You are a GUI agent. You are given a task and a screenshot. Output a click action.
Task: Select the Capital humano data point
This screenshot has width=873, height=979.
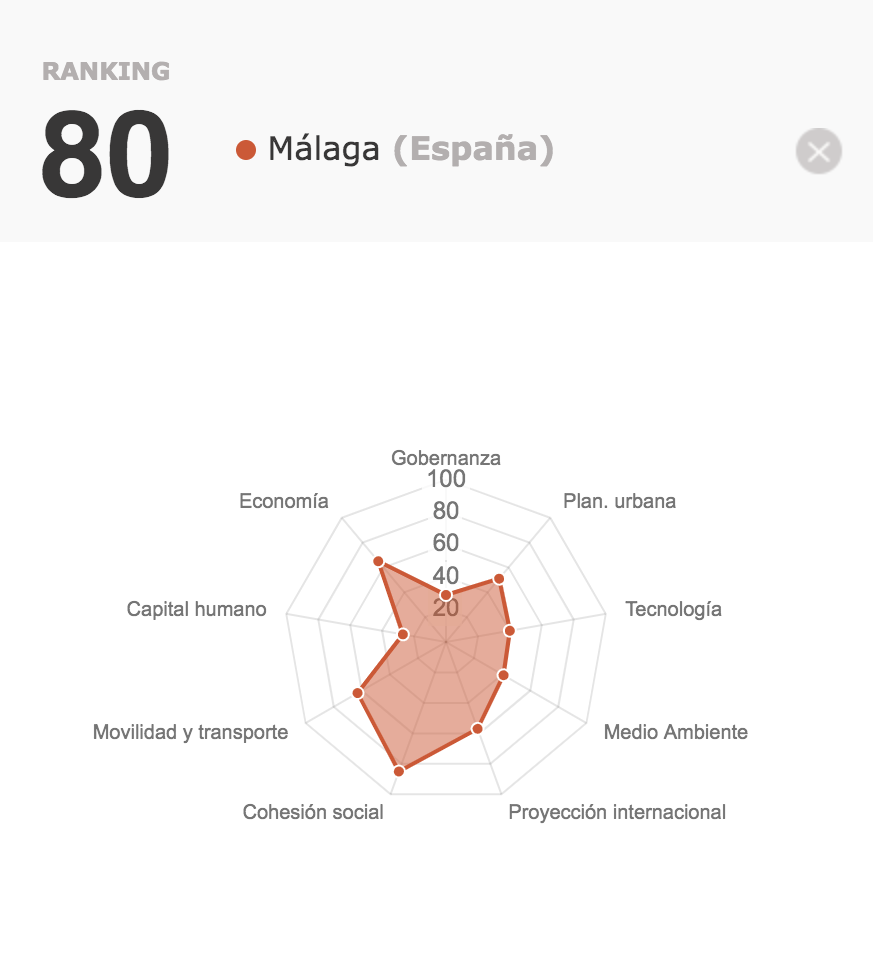click(x=403, y=634)
